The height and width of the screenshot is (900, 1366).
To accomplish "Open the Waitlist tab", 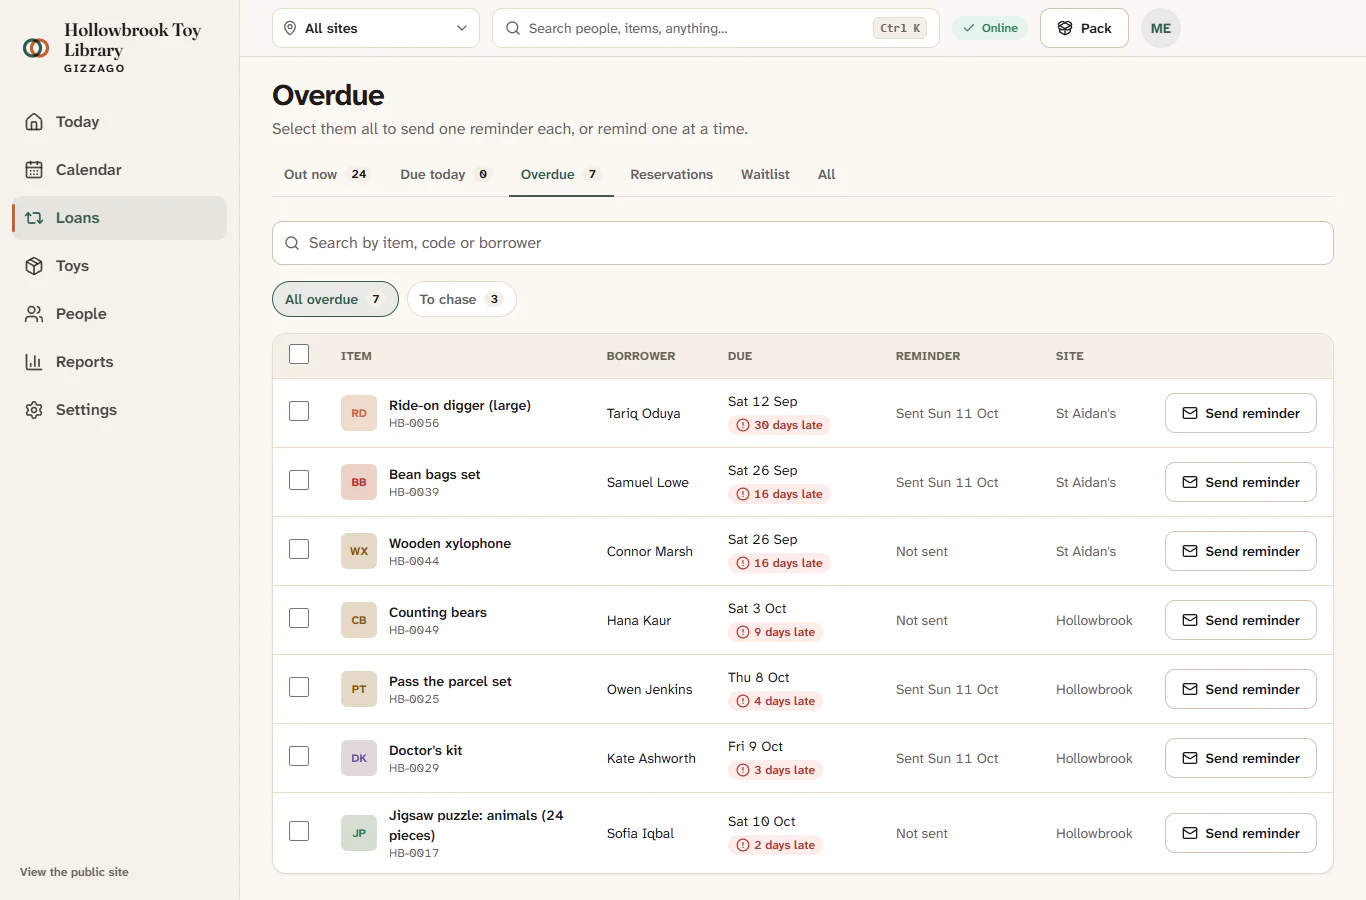I will point(765,174).
